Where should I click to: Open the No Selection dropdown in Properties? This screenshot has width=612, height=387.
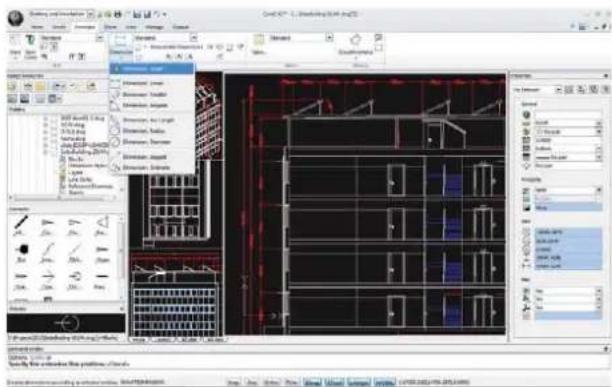(x=537, y=90)
